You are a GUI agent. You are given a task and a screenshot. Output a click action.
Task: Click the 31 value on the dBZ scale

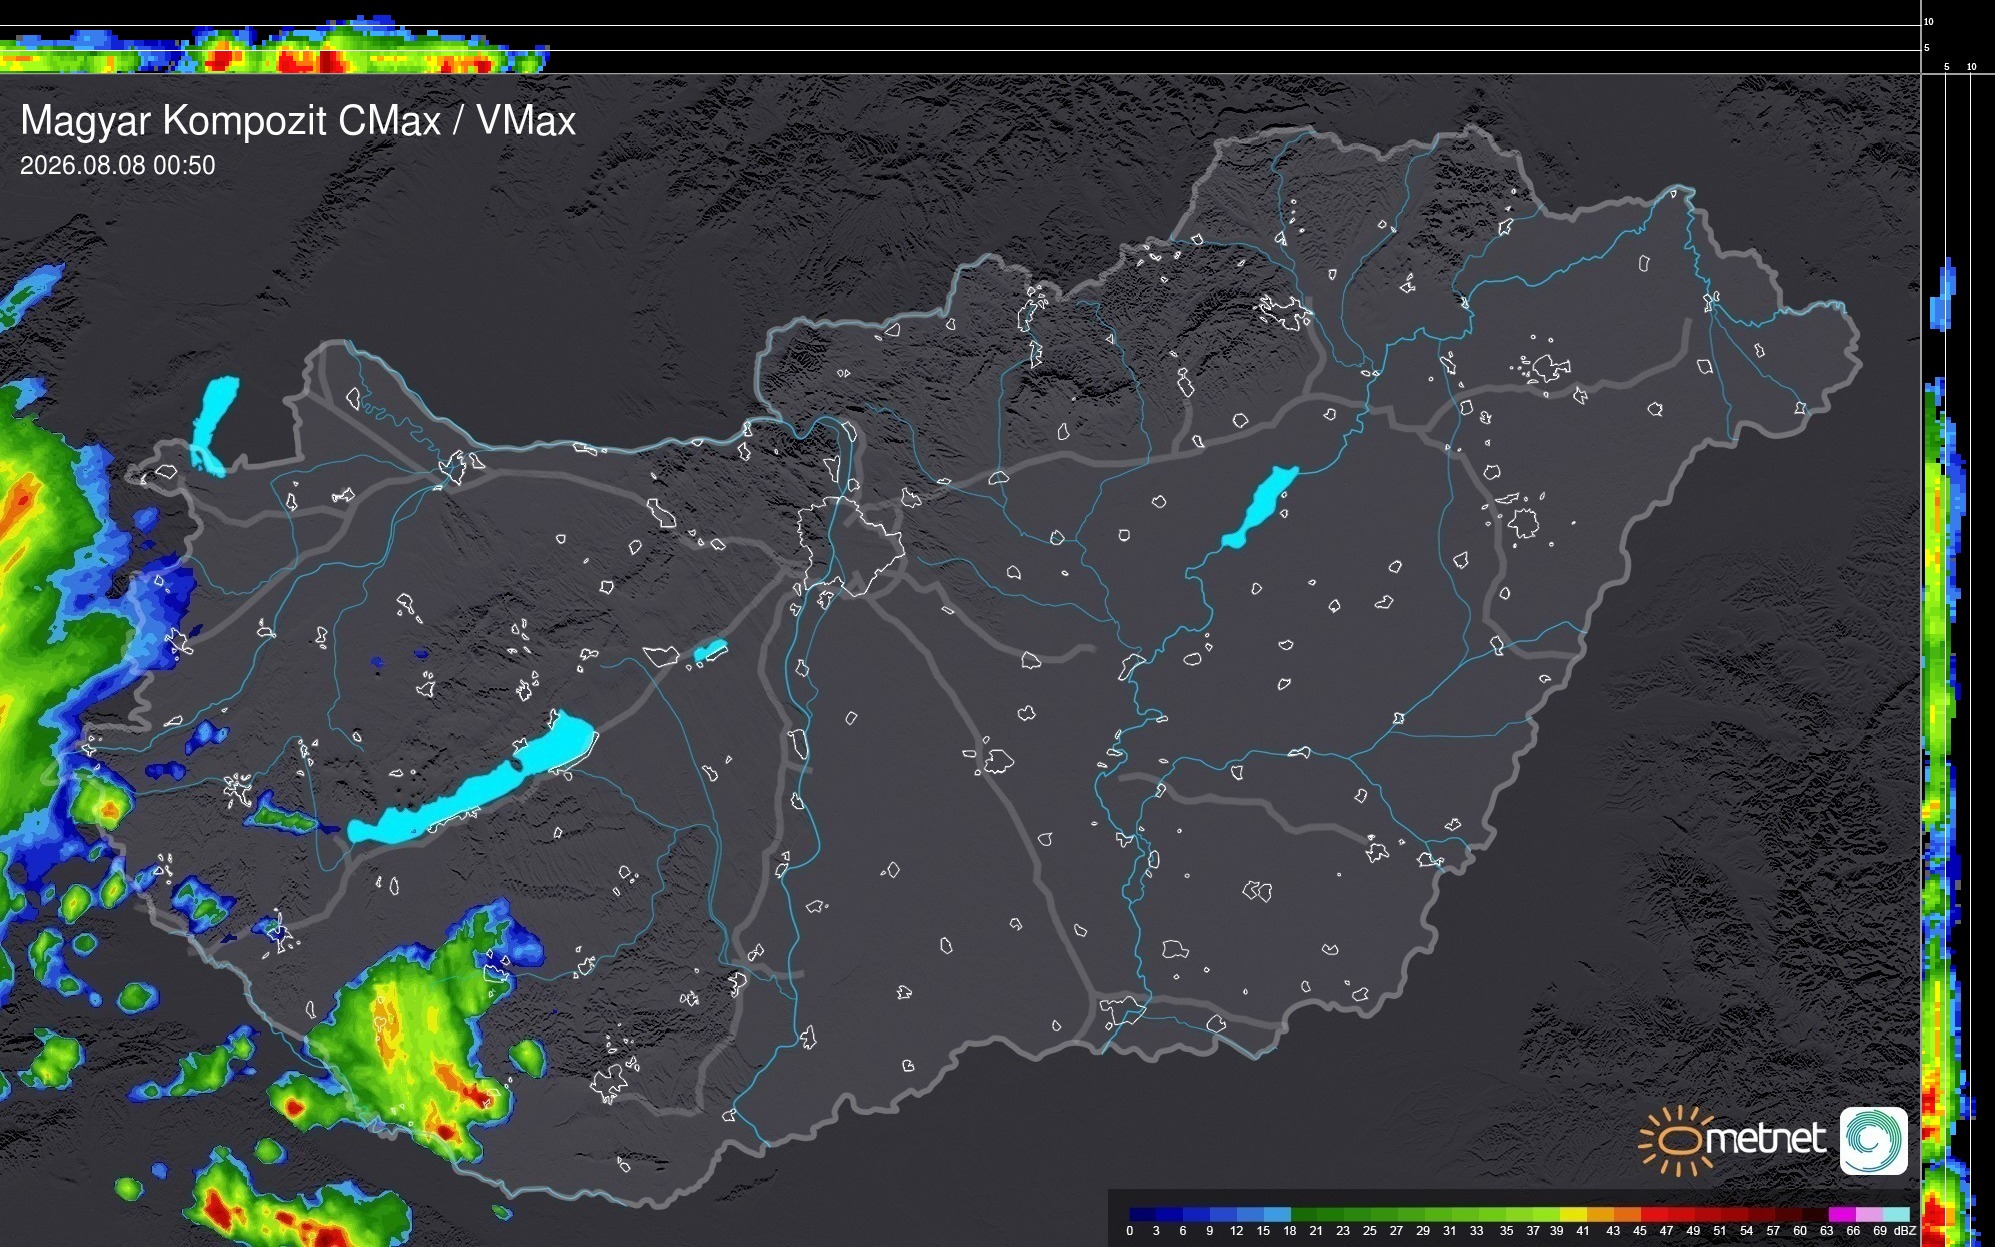1450,1231
